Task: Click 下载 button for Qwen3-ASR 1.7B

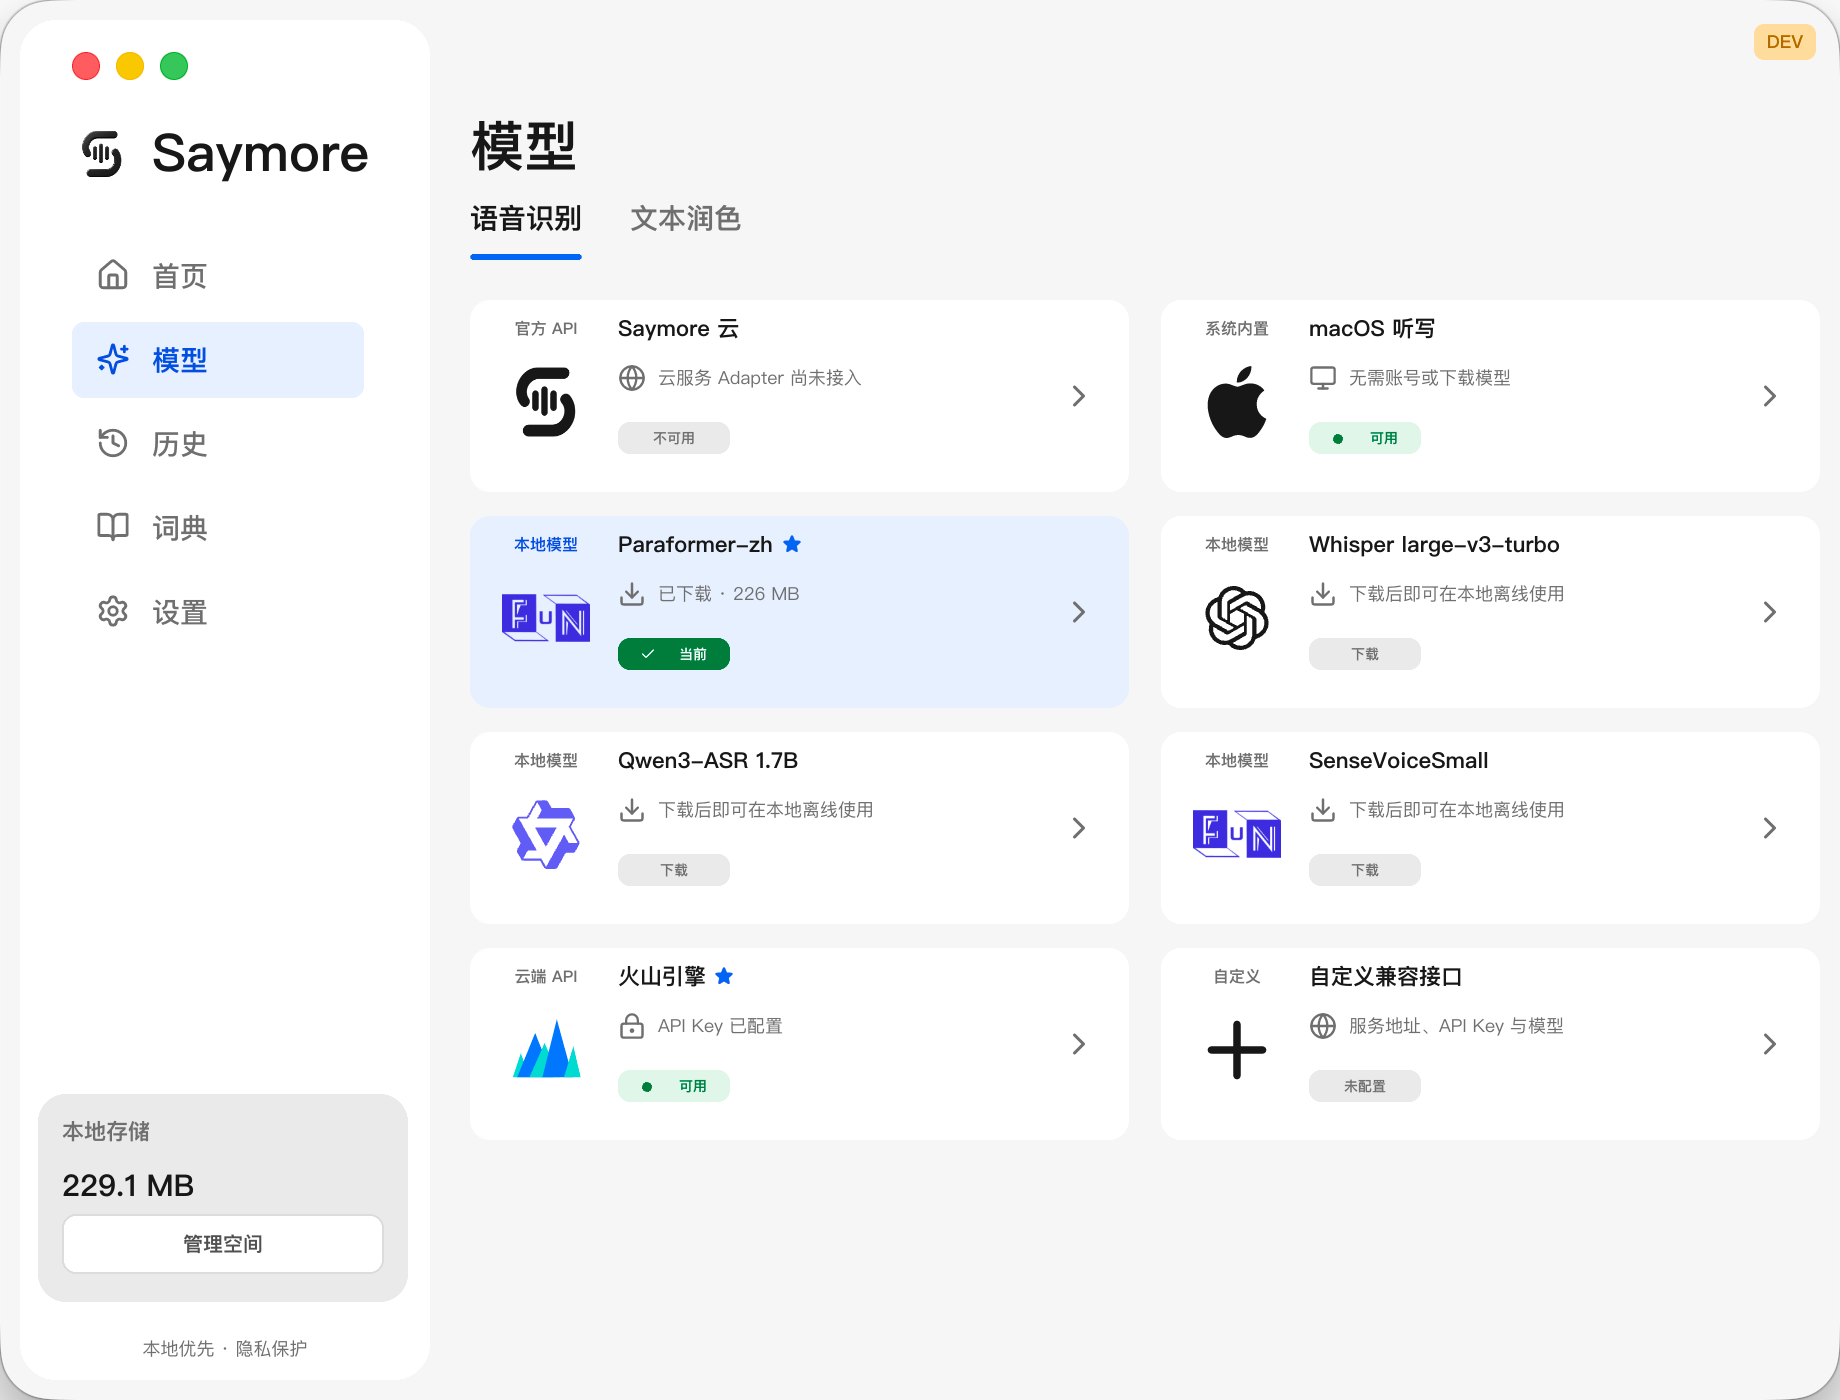Action: coord(674,870)
